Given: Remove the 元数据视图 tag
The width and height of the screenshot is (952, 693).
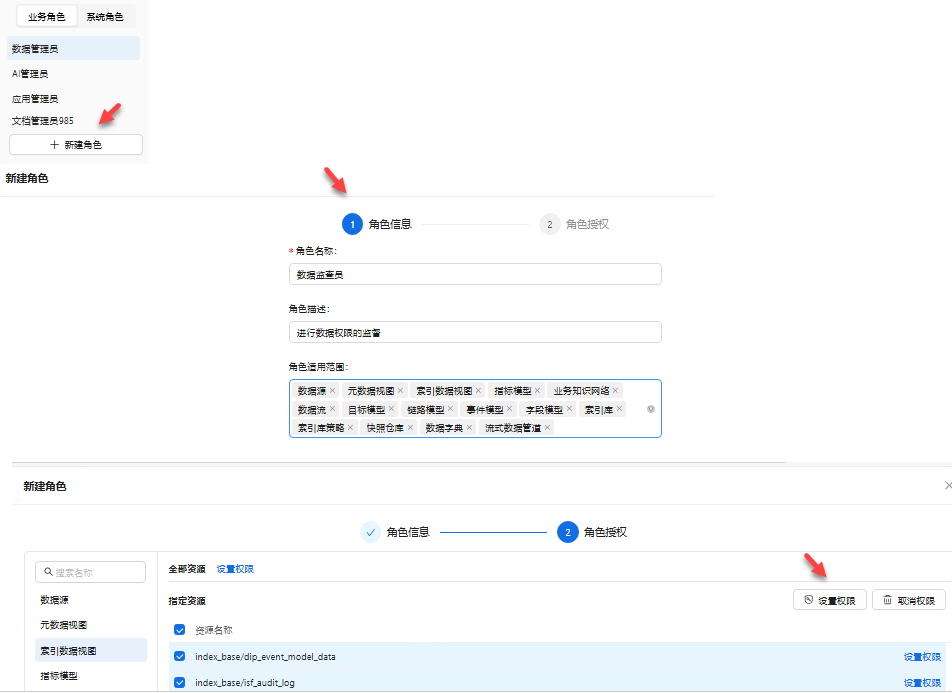Looking at the screenshot, I should click(401, 391).
